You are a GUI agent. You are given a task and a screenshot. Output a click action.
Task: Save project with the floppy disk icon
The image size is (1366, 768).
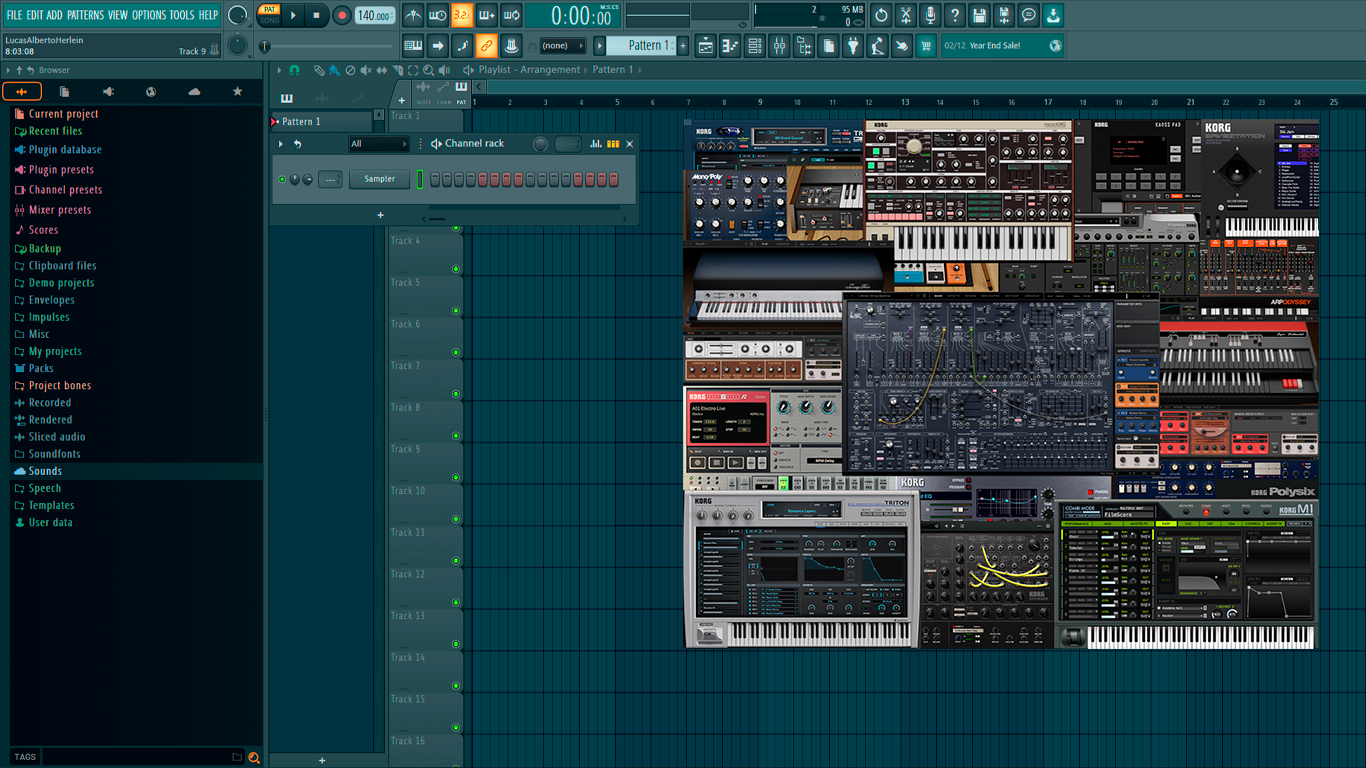[979, 15]
